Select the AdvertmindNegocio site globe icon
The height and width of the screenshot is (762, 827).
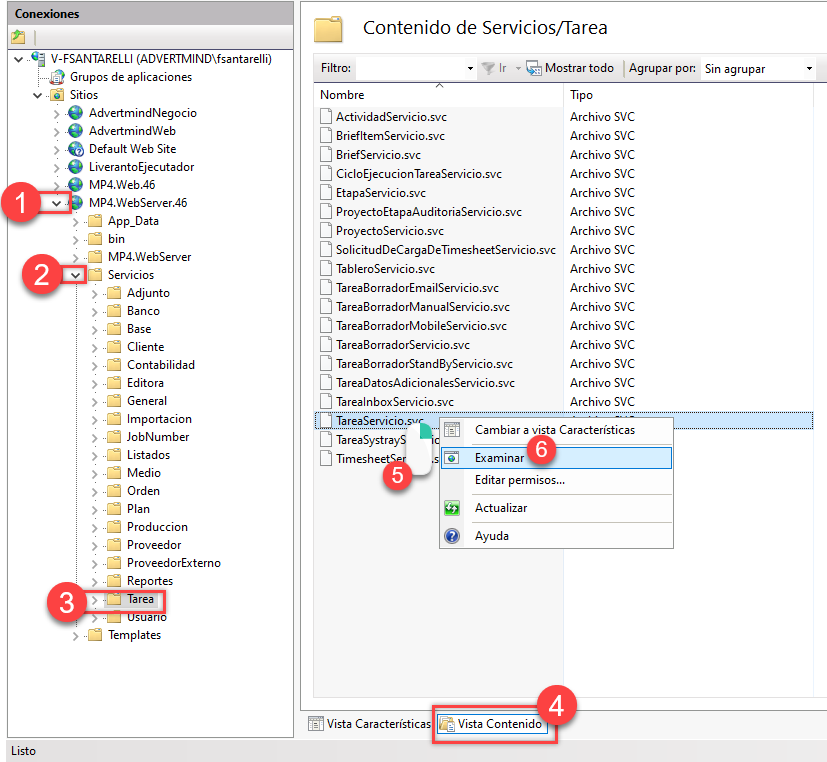coord(76,113)
